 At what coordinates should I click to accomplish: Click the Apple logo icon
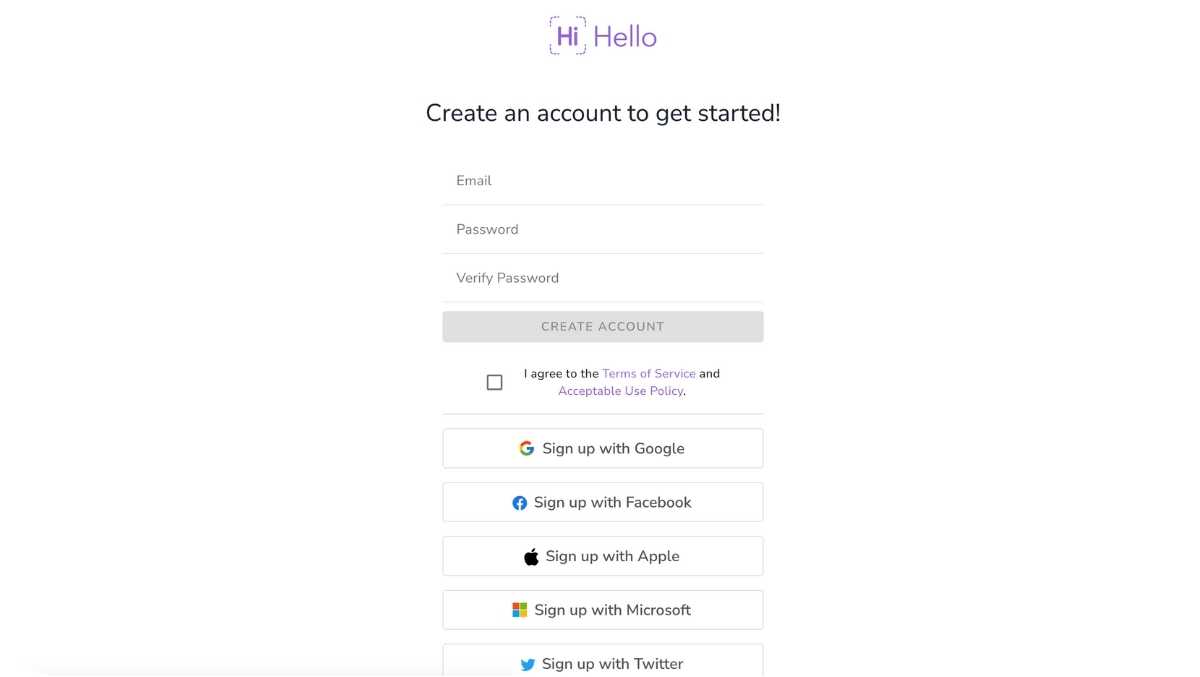pyautogui.click(x=532, y=555)
